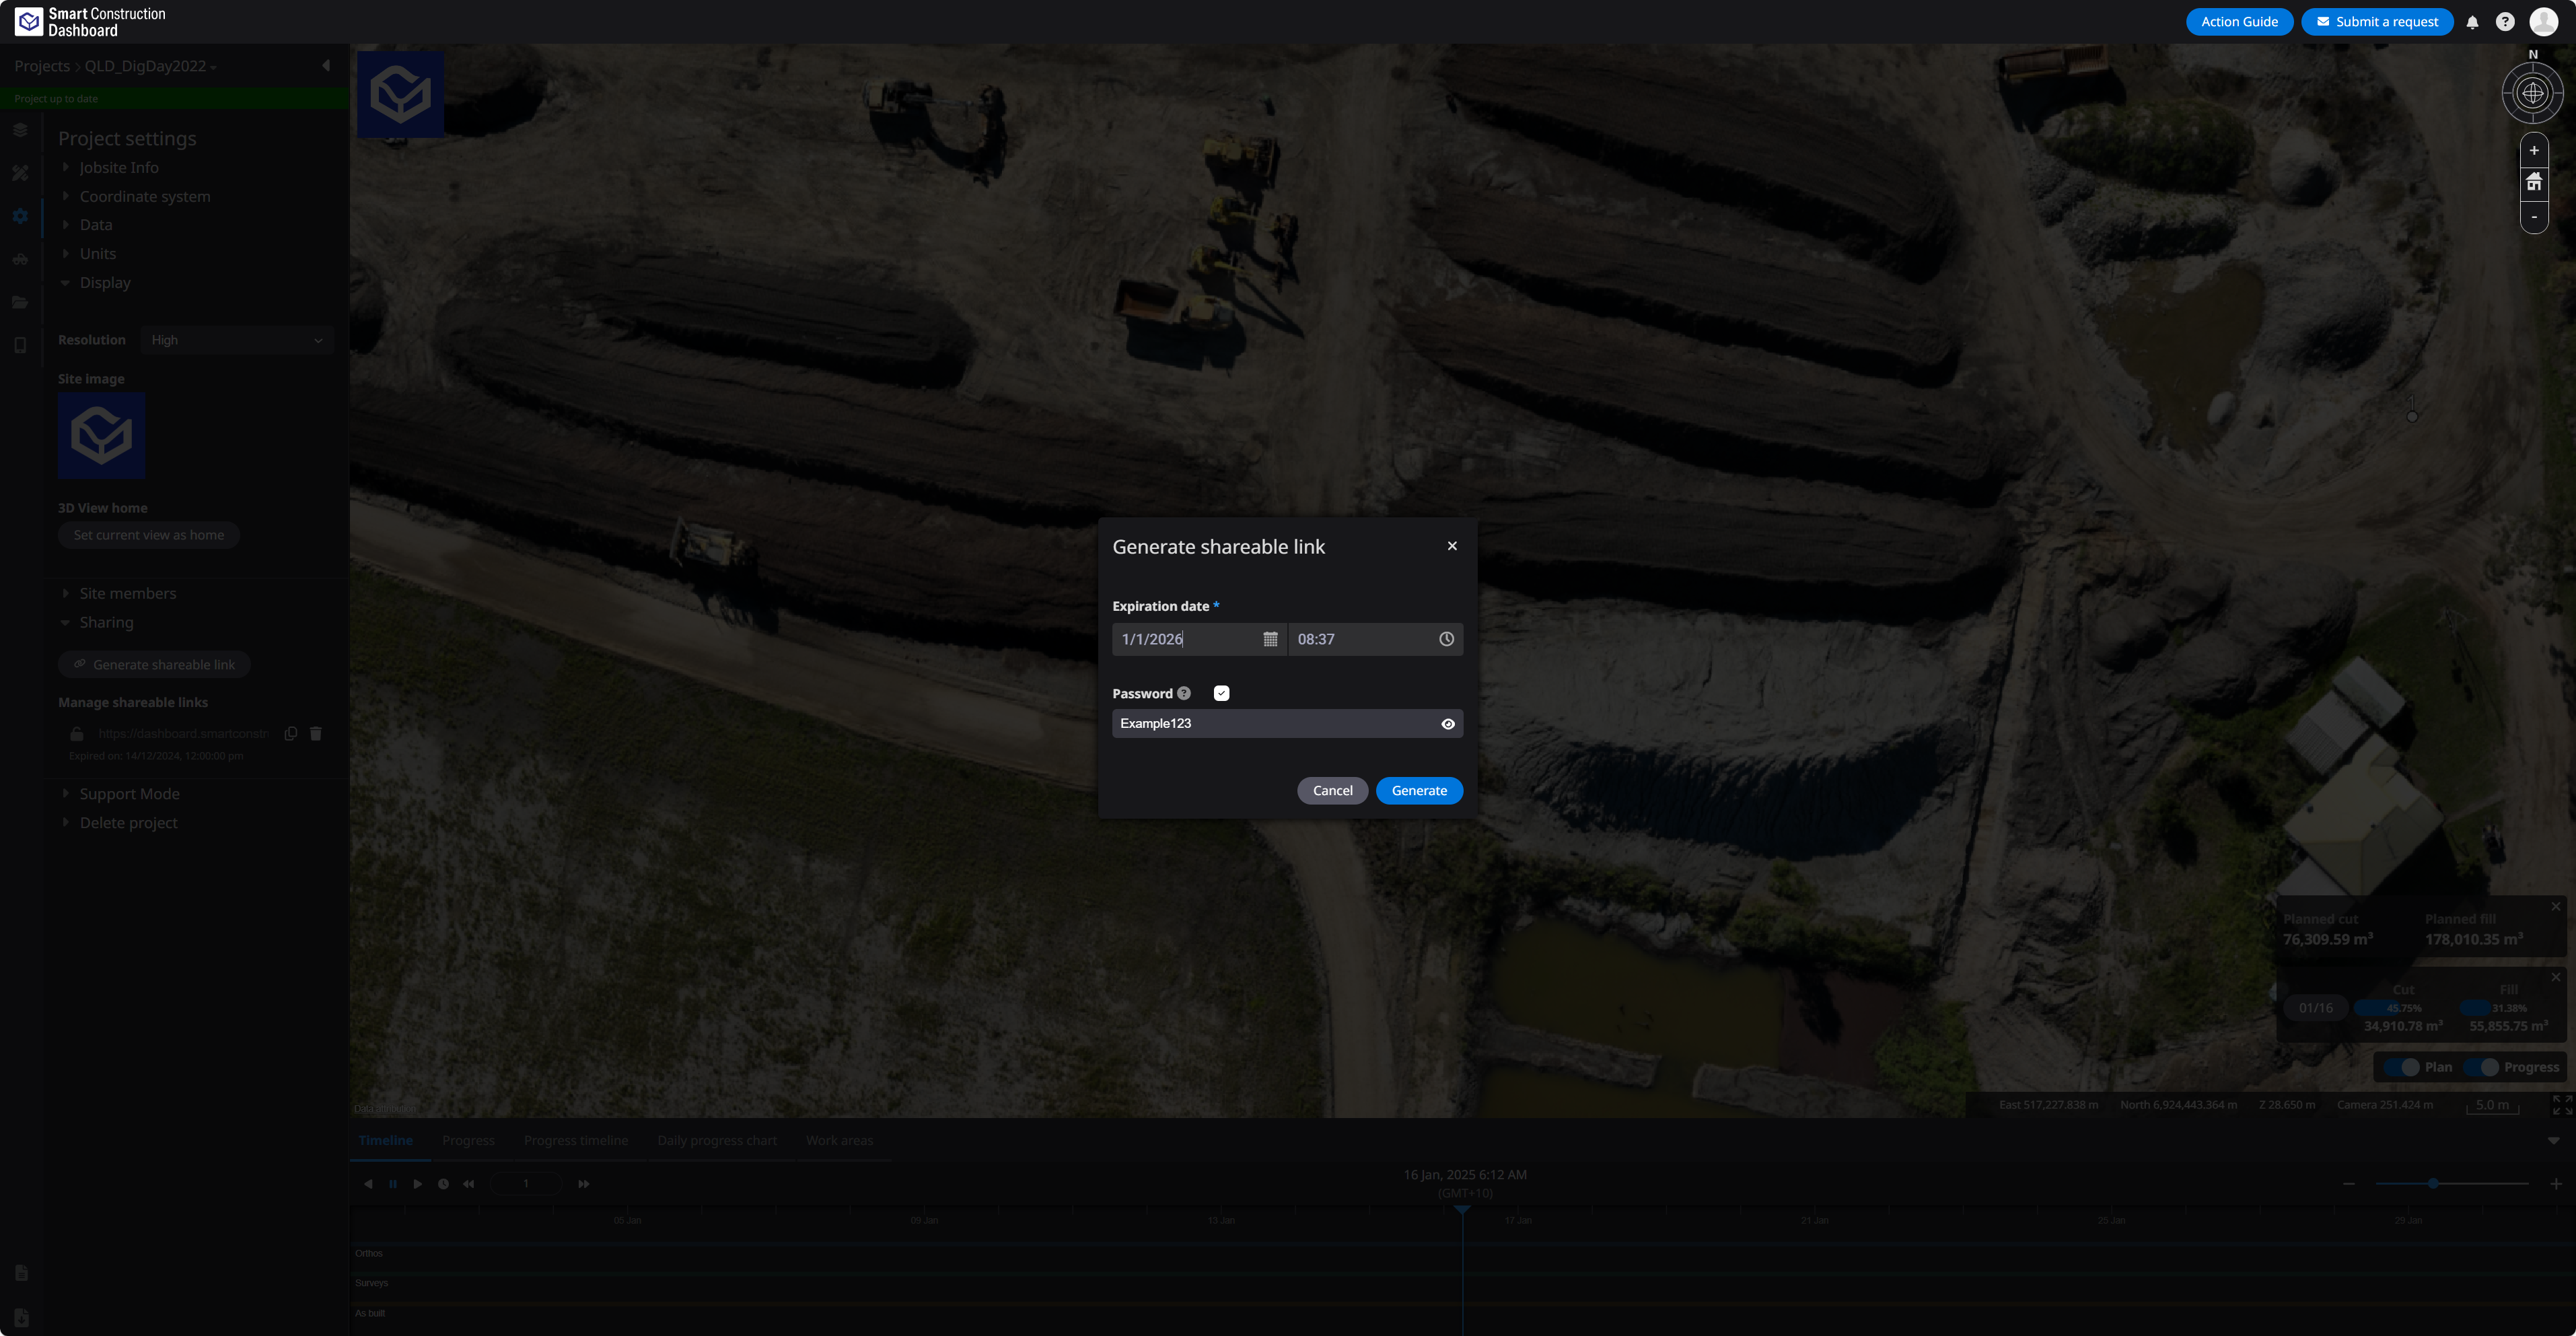Image resolution: width=2576 pixels, height=1336 pixels.
Task: Open the machinery sidebar icon
Action: [20, 260]
